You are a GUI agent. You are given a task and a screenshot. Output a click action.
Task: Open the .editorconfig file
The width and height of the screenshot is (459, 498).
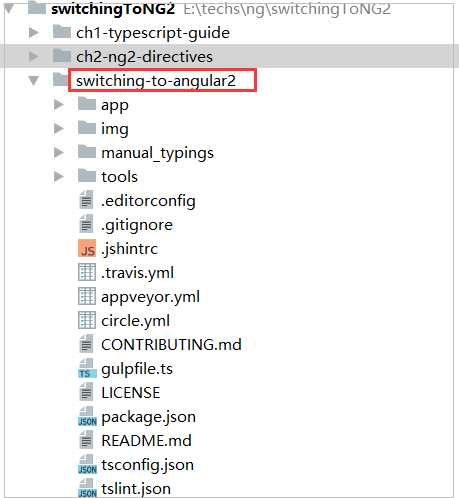point(148,201)
